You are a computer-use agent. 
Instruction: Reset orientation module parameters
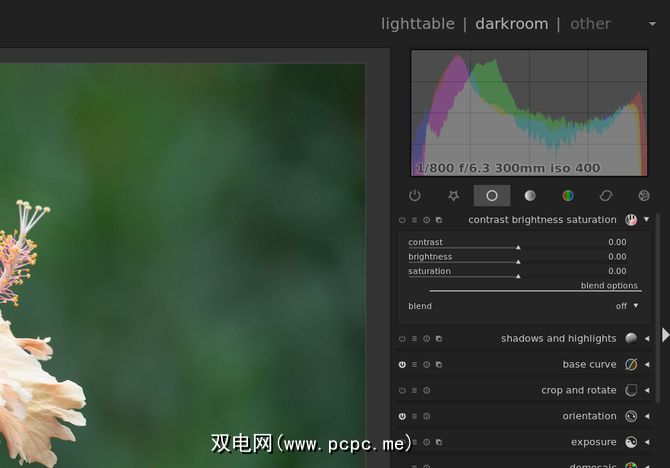[x=426, y=416]
